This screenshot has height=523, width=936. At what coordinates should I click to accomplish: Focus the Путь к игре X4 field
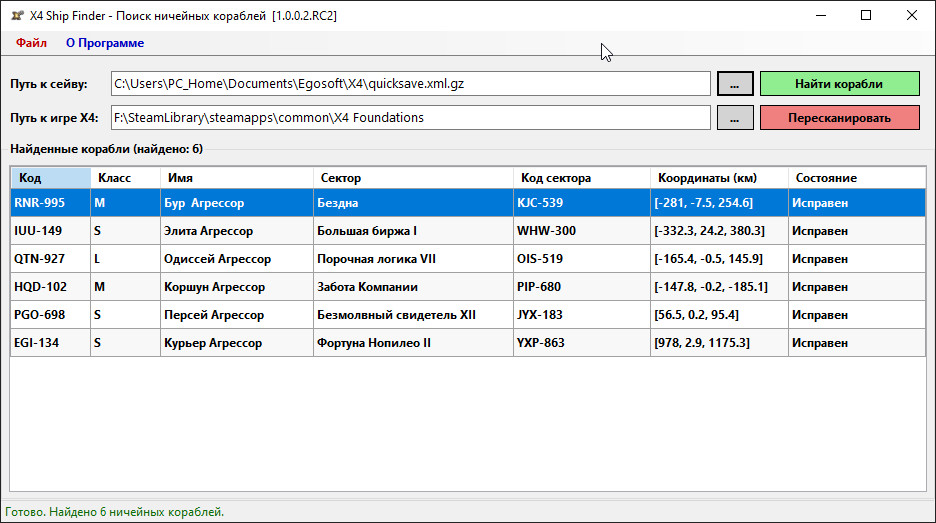coord(411,118)
